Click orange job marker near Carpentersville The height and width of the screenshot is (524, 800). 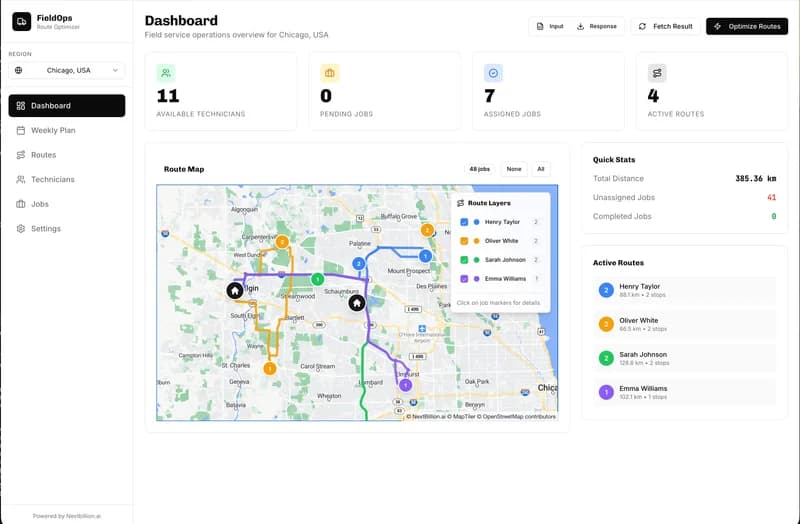click(x=282, y=241)
